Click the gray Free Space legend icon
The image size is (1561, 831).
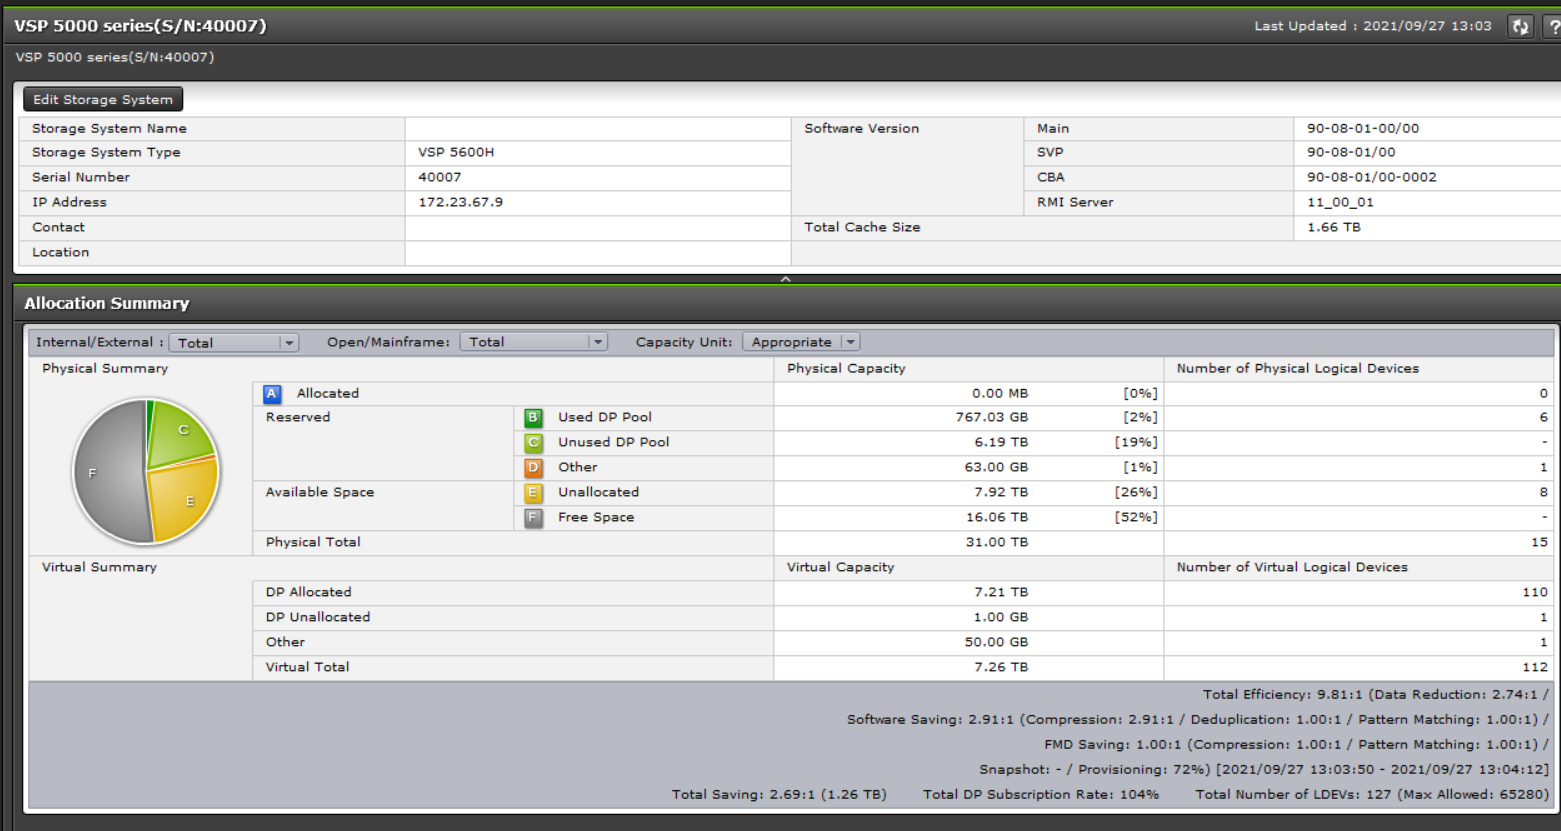pos(532,517)
